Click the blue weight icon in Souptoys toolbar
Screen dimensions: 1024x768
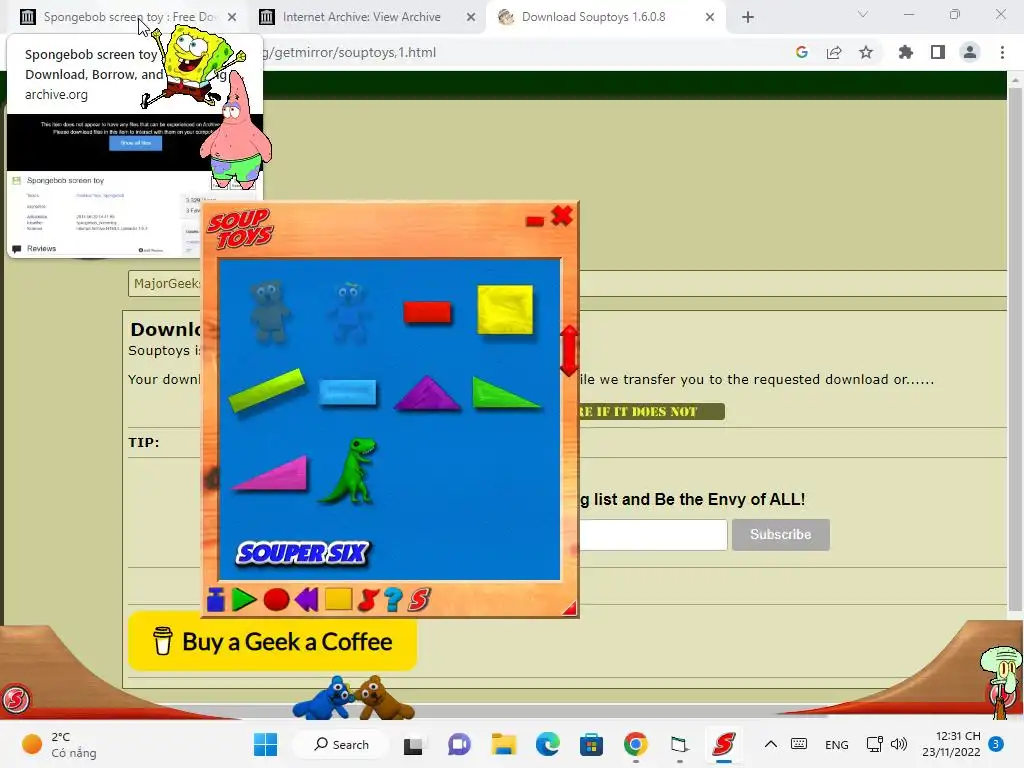pyautogui.click(x=216, y=600)
